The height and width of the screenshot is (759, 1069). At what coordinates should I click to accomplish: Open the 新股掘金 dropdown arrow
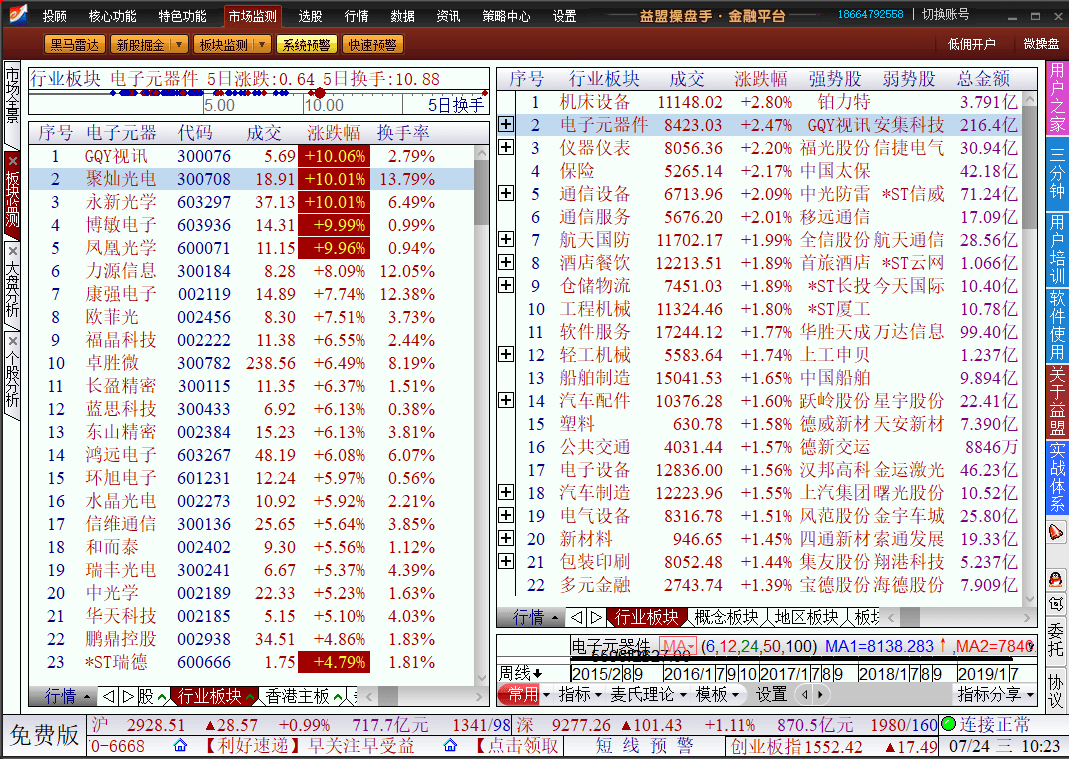pos(179,44)
